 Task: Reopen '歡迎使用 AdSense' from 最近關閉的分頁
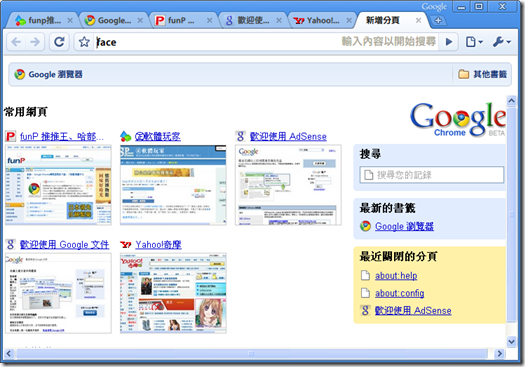(x=413, y=310)
